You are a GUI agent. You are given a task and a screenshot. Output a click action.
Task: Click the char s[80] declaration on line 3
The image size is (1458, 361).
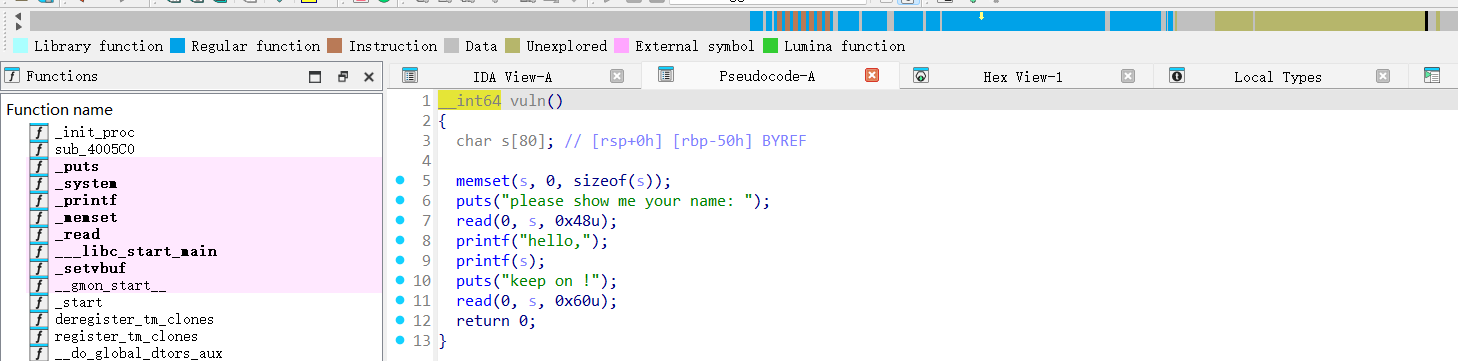click(505, 141)
